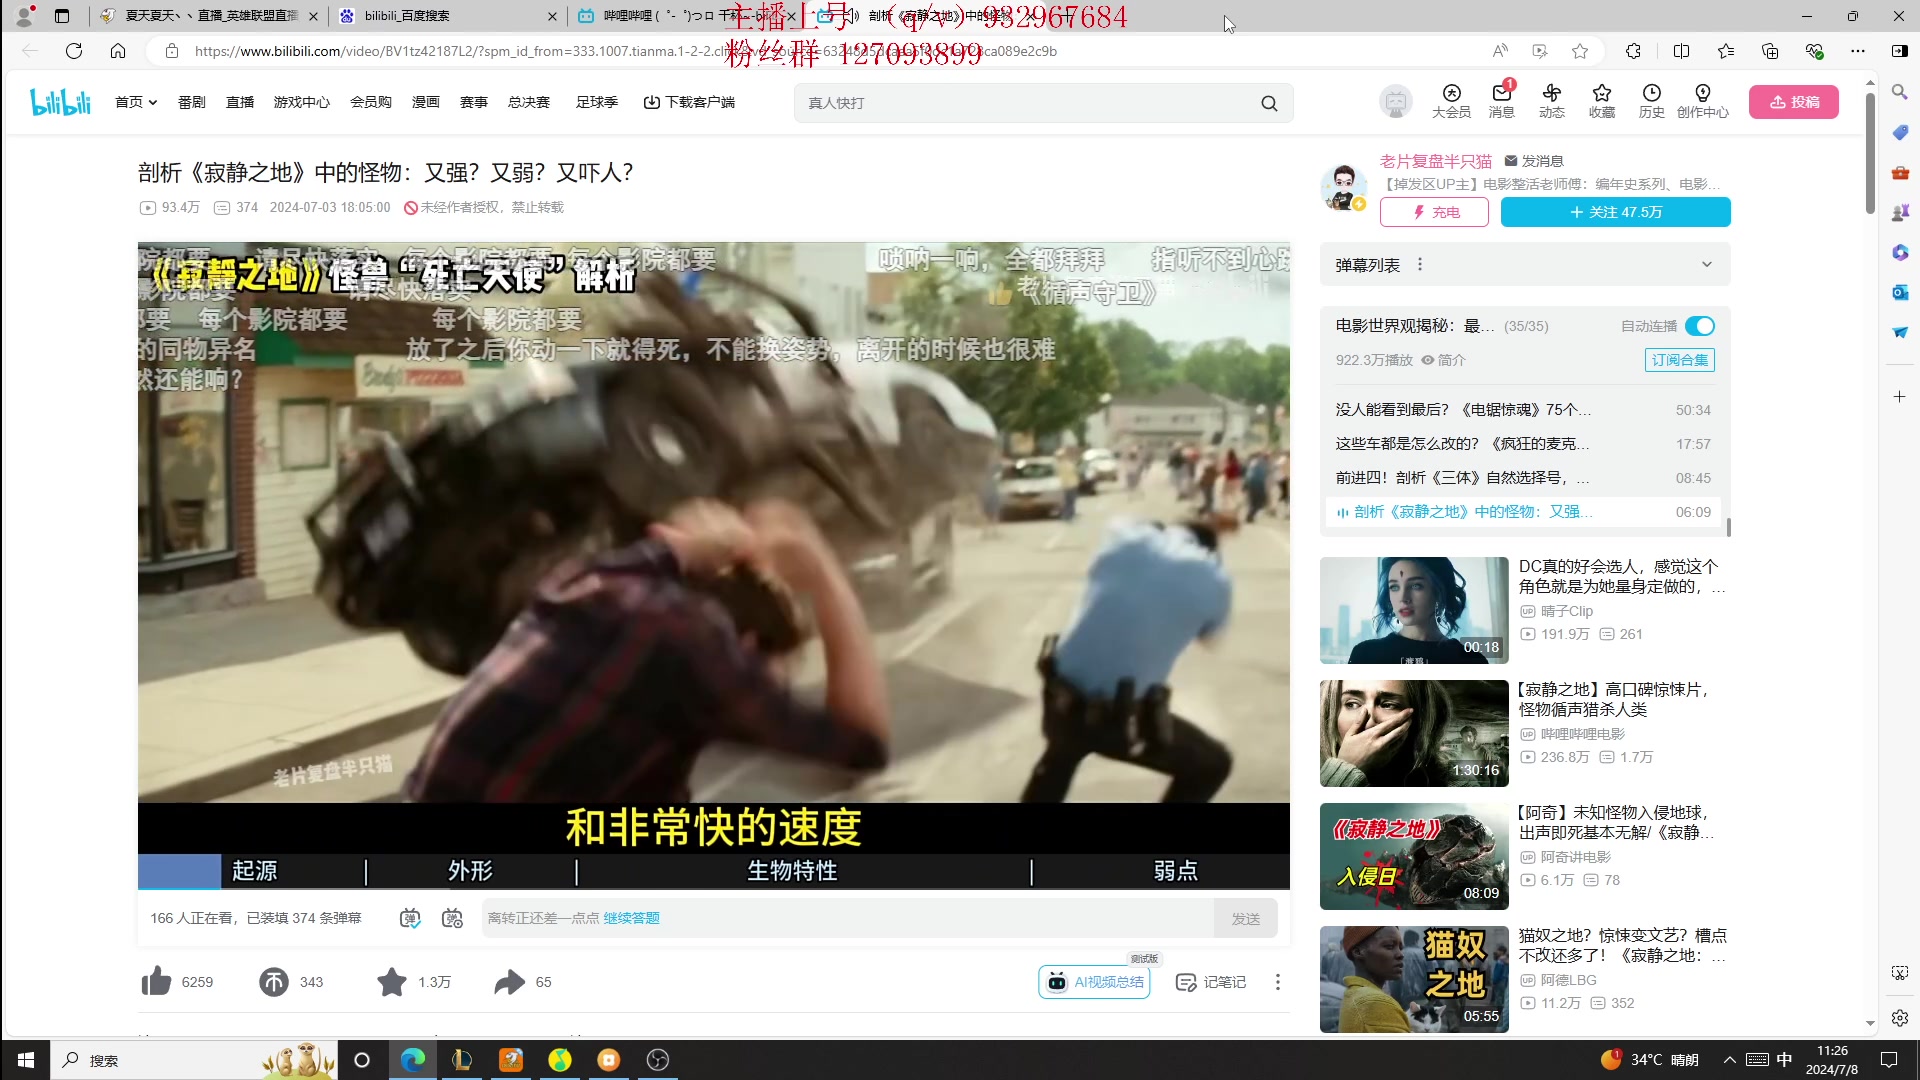Open the more options three-dot menu

[x=1277, y=982]
